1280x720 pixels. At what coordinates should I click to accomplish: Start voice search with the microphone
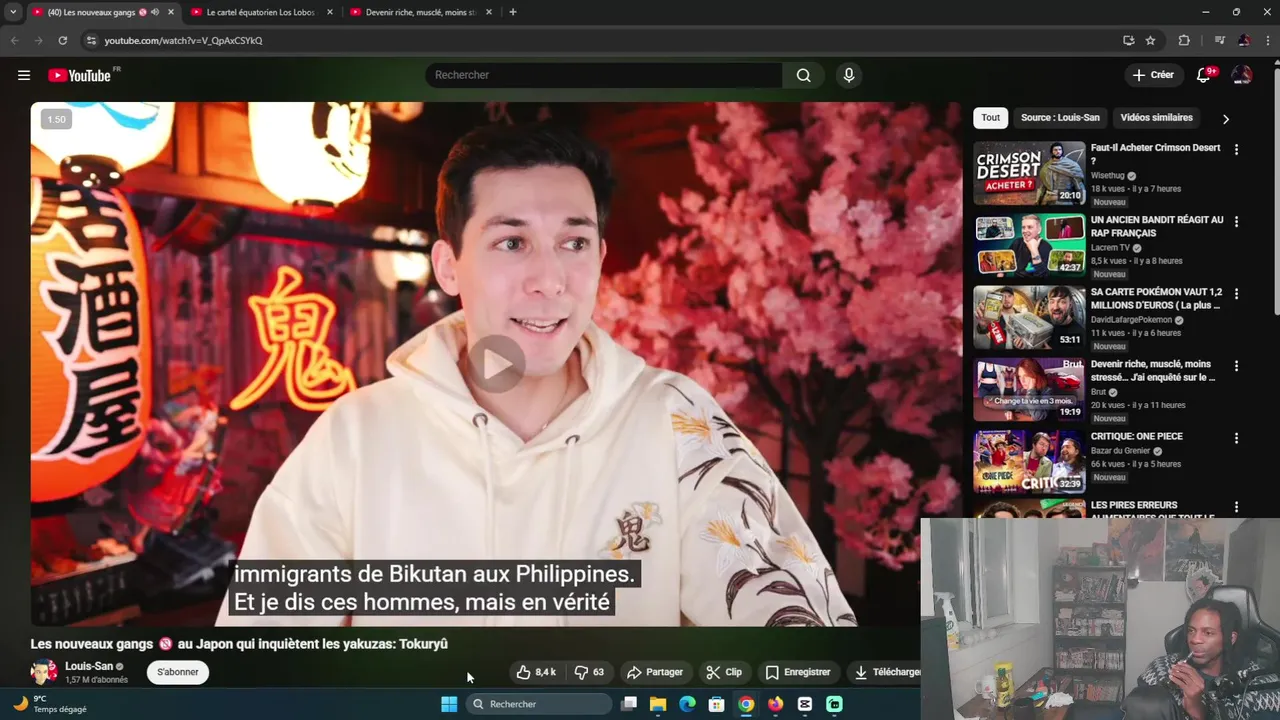click(848, 75)
